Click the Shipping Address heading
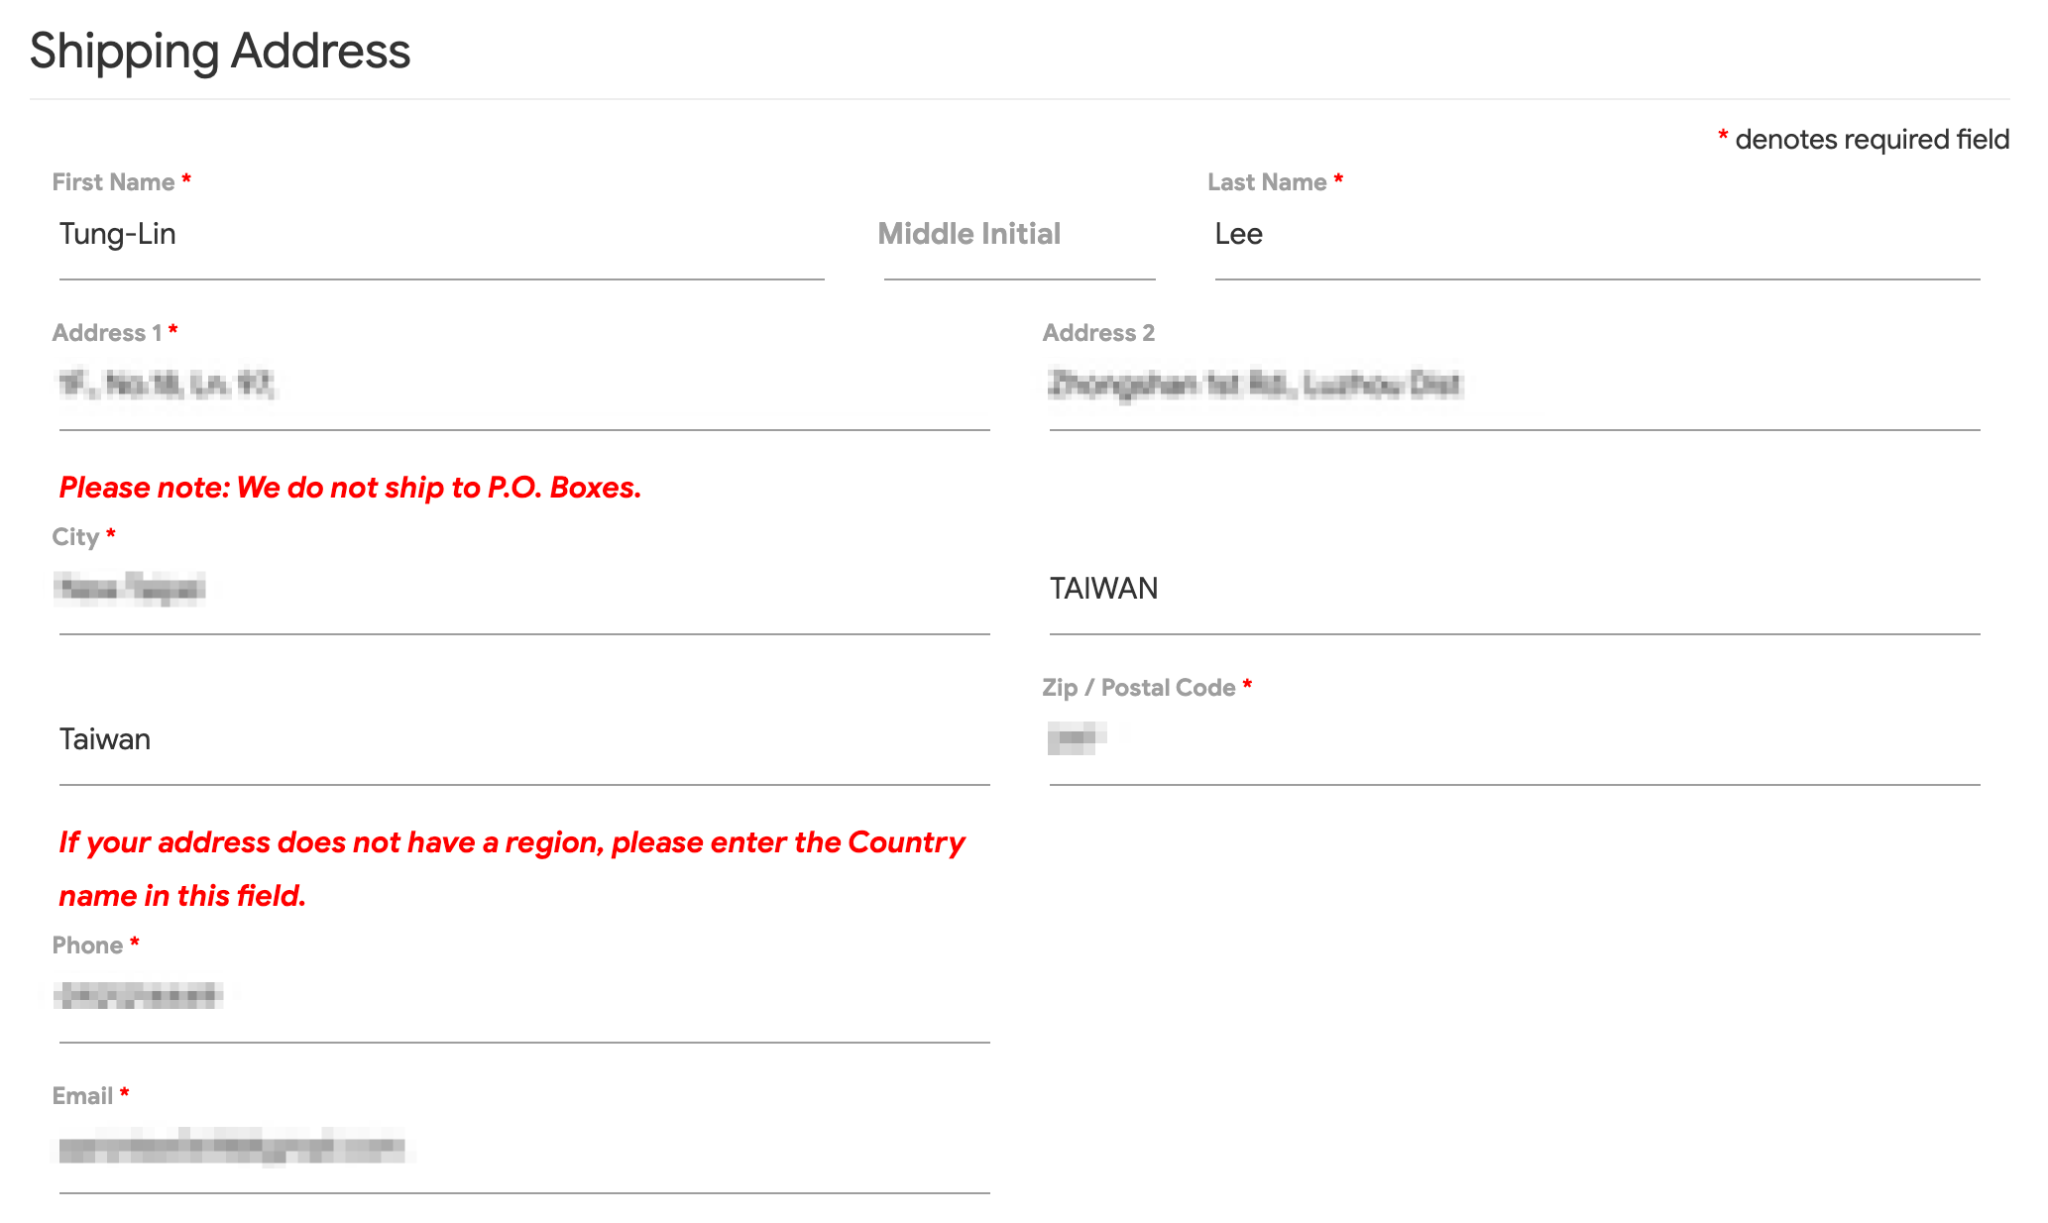Image resolution: width=2048 pixels, height=1223 pixels. 220,51
